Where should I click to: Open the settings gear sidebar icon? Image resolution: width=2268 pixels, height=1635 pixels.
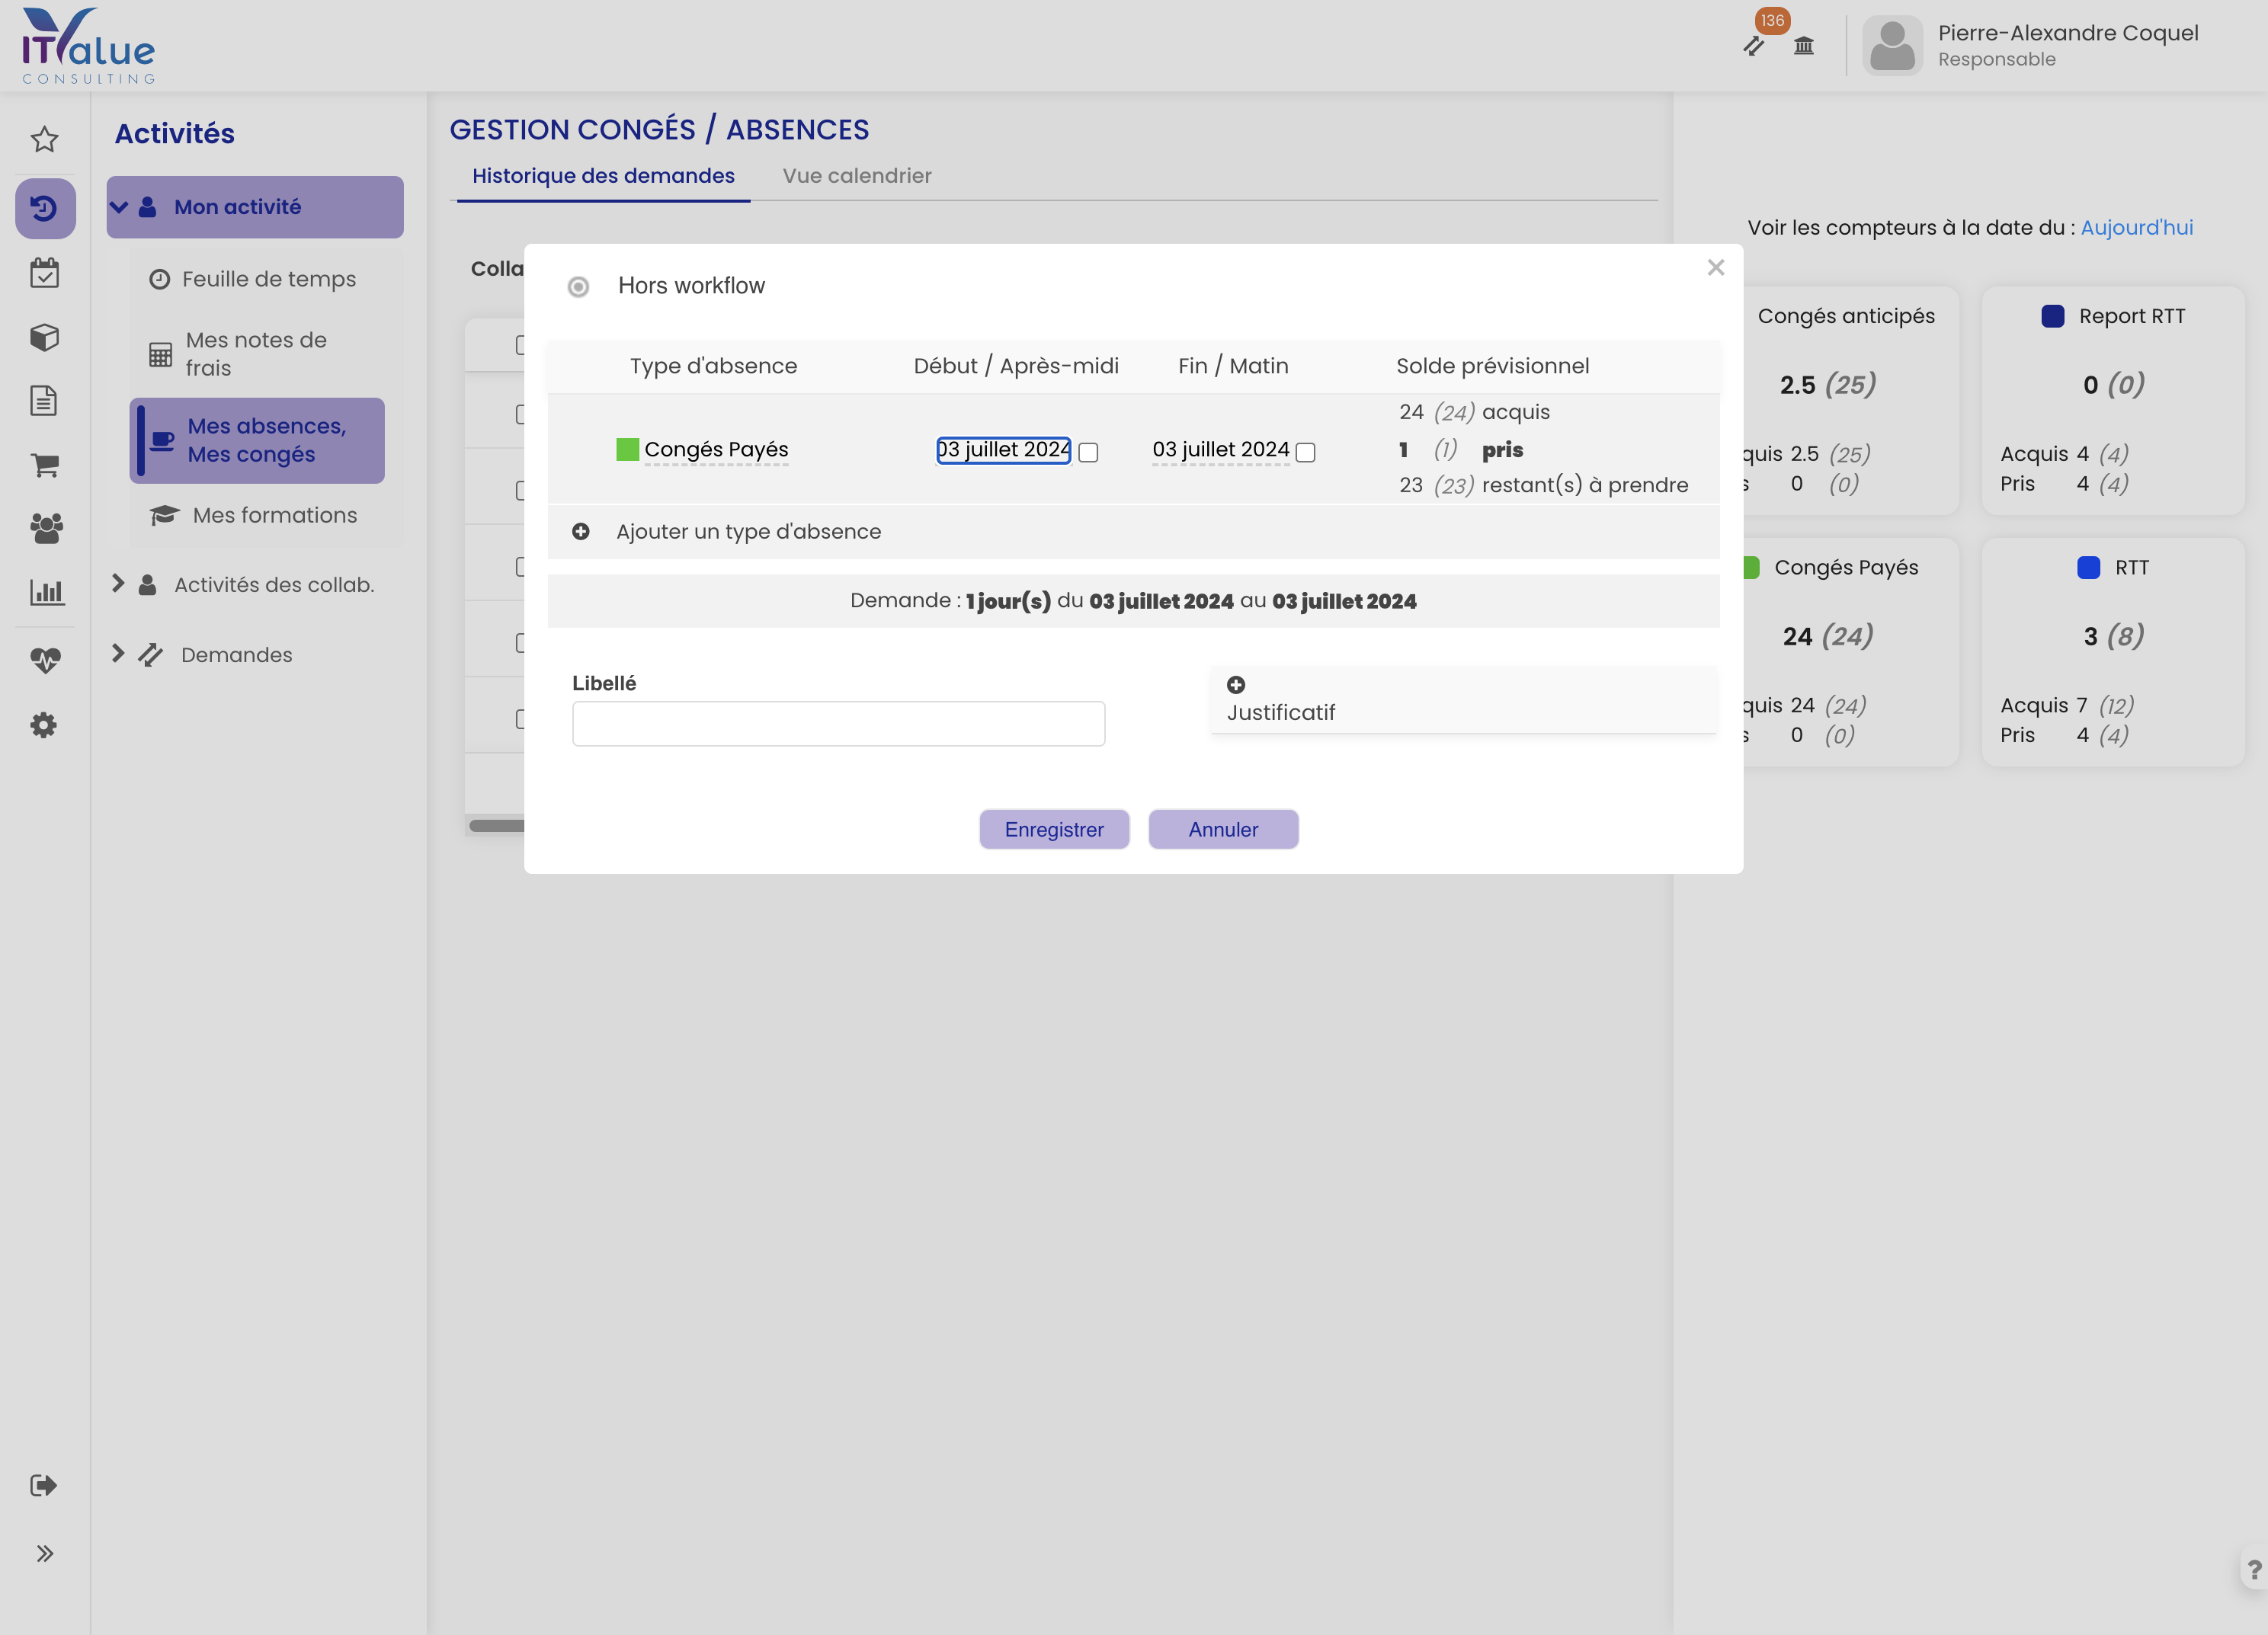coord(44,725)
